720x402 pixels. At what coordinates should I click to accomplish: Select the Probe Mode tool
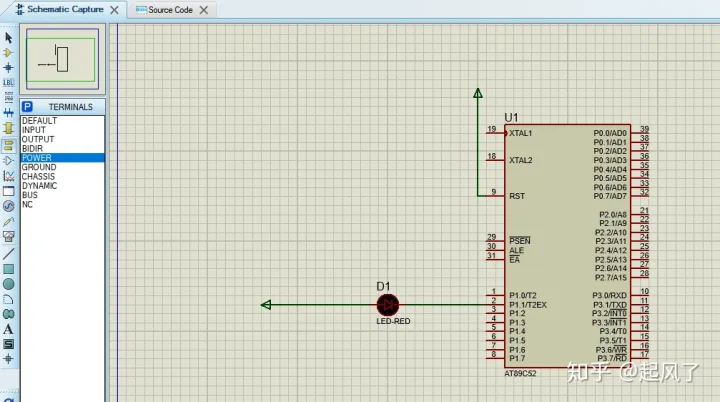(8, 221)
